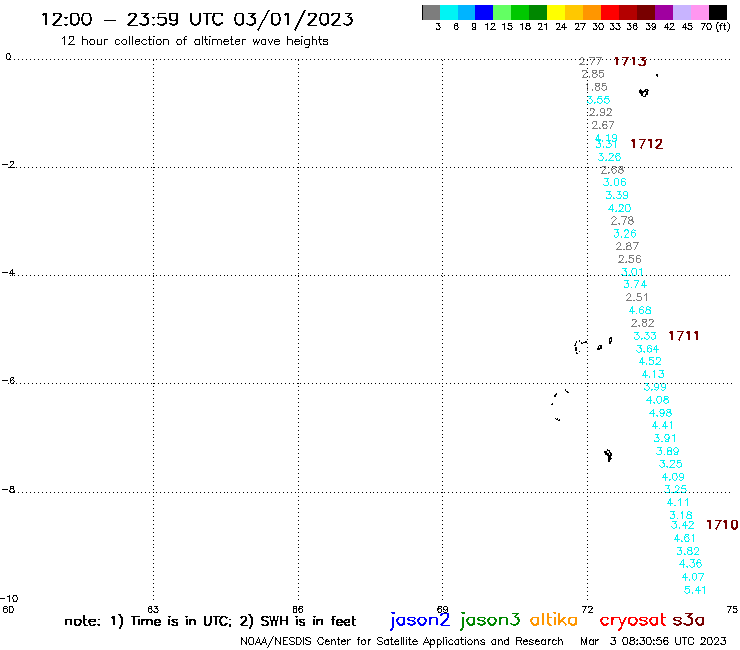Click the wave height value 4.11

pyautogui.click(x=678, y=503)
